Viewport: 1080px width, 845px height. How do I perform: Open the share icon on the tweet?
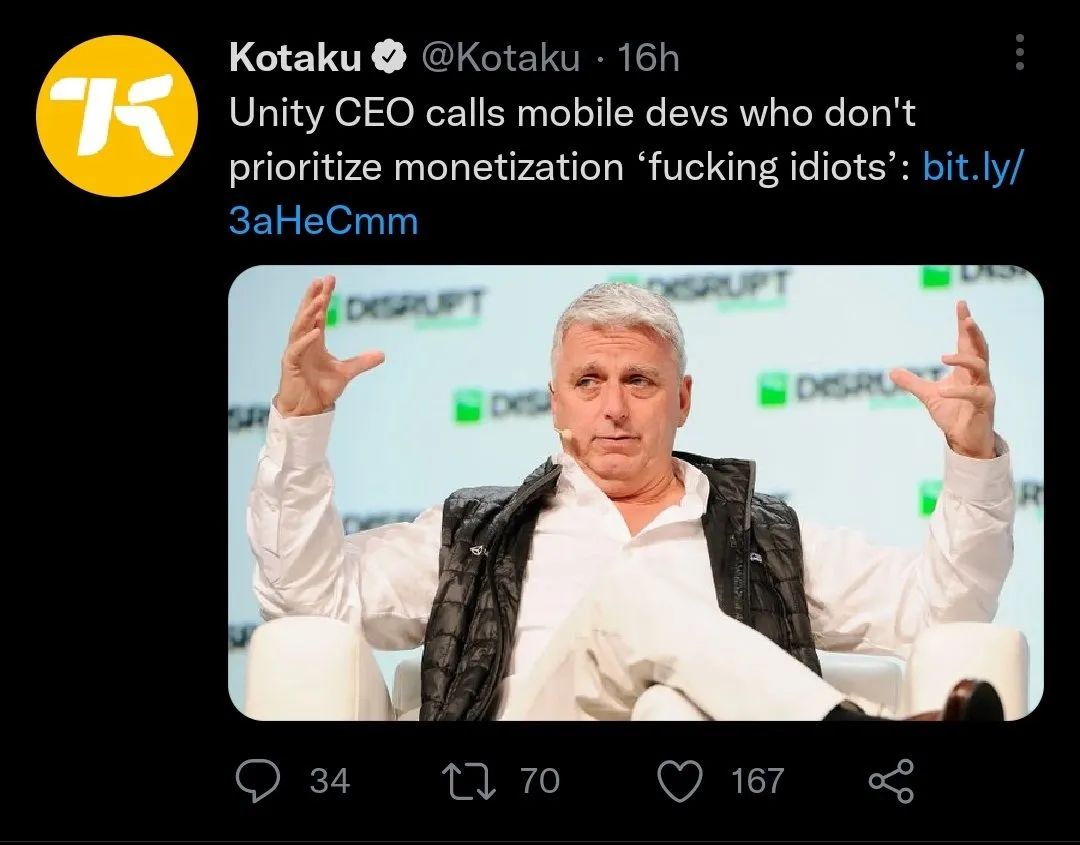tap(891, 781)
